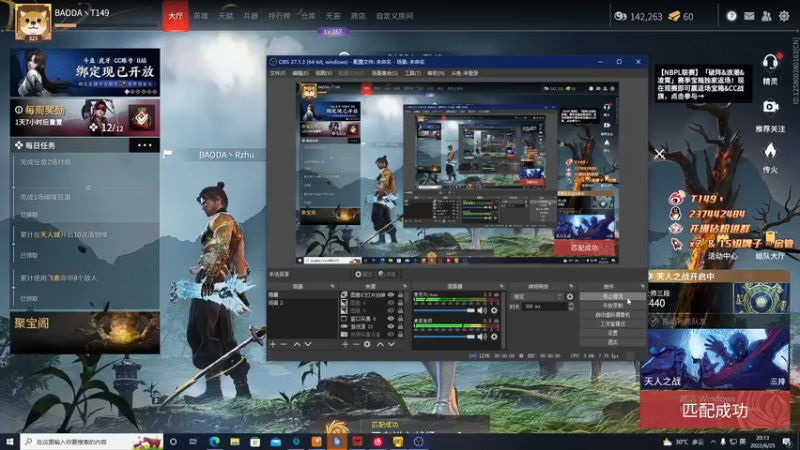Open 每日任务 three-dots menu
The image size is (800, 450).
(144, 145)
